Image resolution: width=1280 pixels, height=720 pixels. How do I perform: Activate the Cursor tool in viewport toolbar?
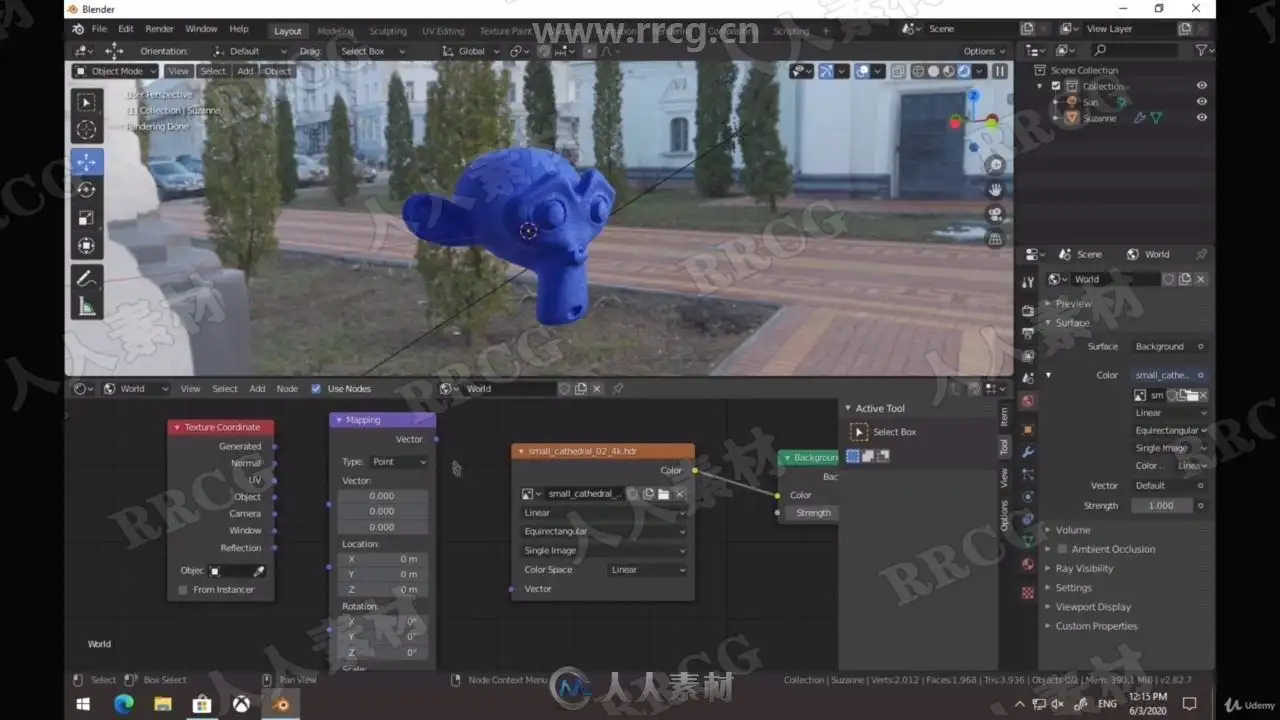tap(87, 130)
